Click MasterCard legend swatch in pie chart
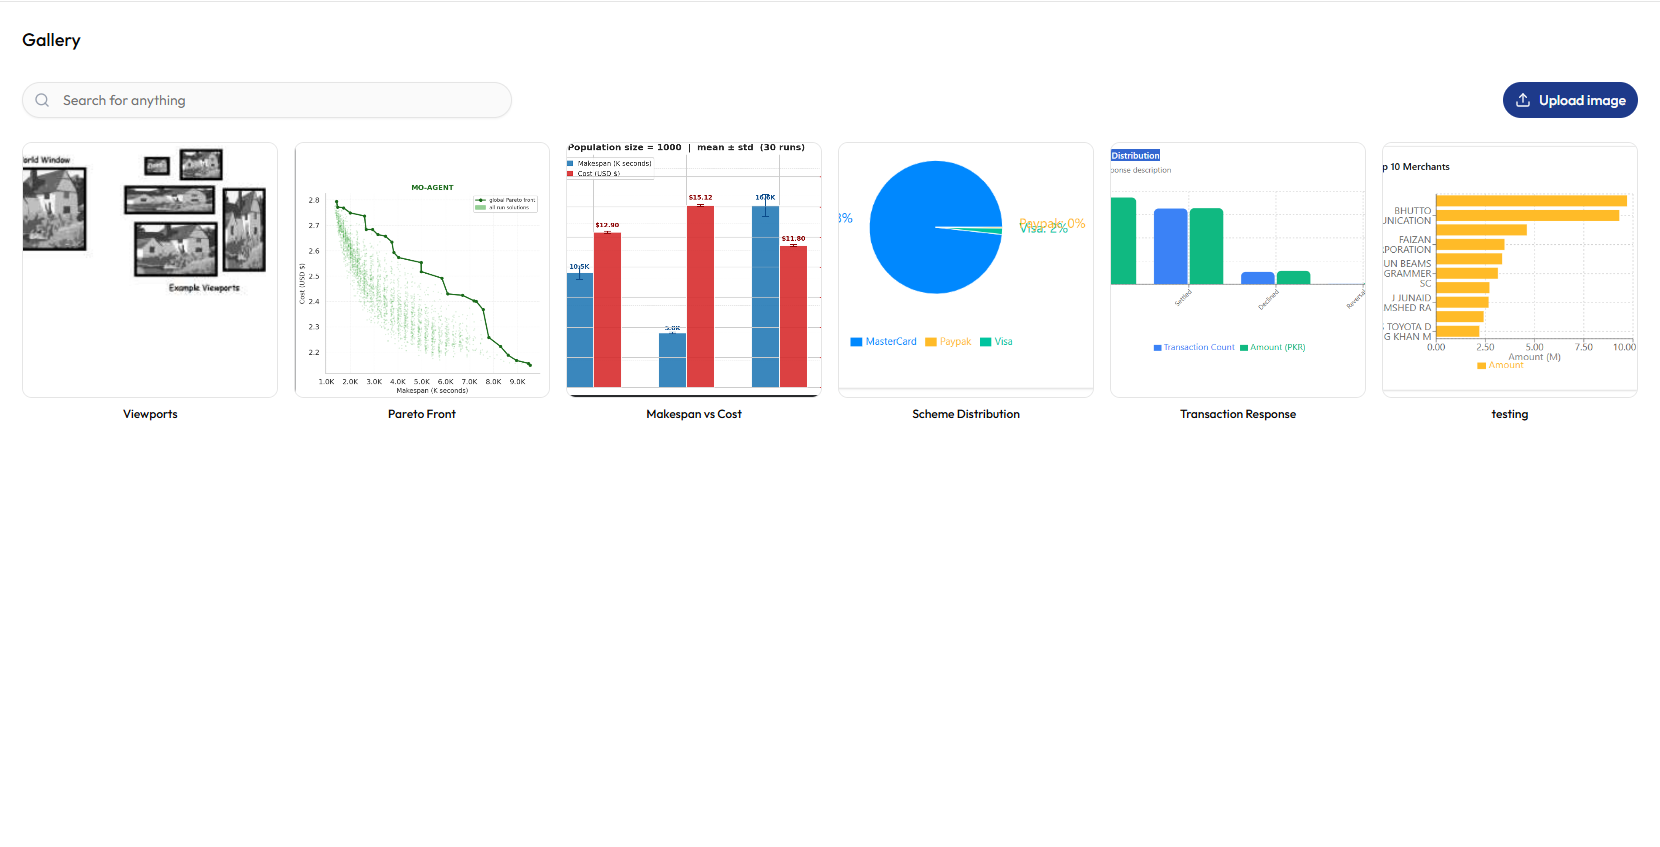Image resolution: width=1660 pixels, height=847 pixels. pos(856,342)
